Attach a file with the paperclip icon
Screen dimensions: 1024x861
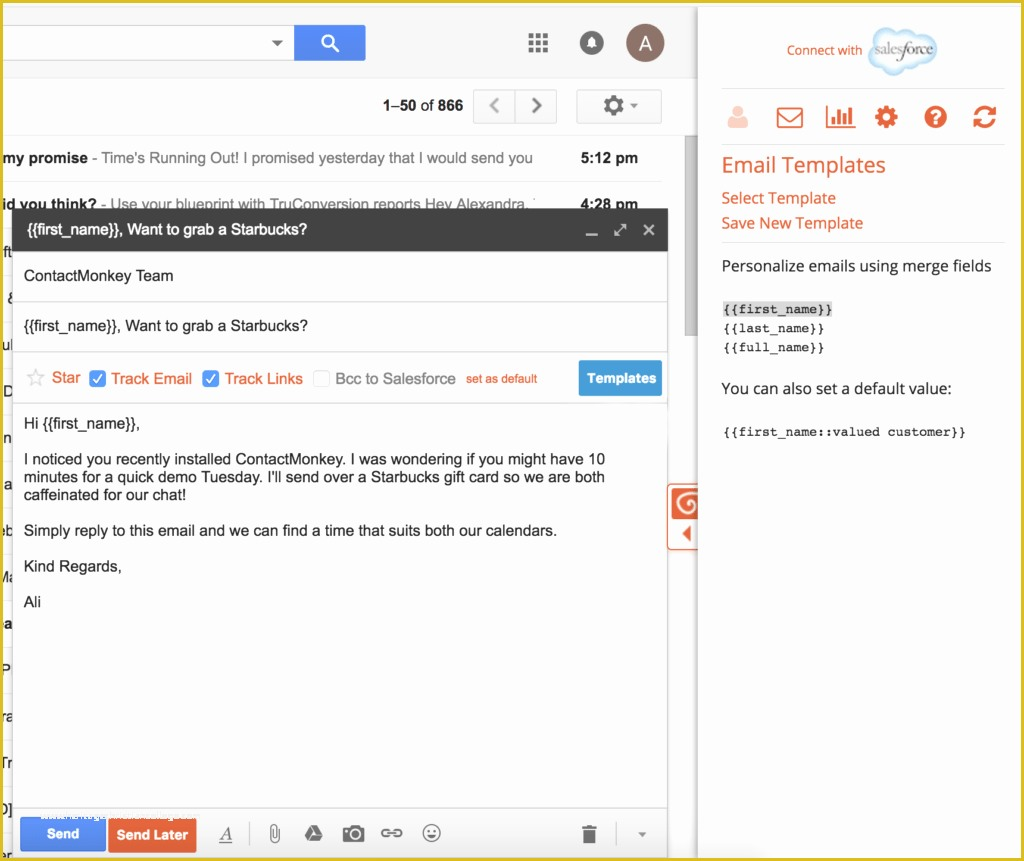point(274,833)
